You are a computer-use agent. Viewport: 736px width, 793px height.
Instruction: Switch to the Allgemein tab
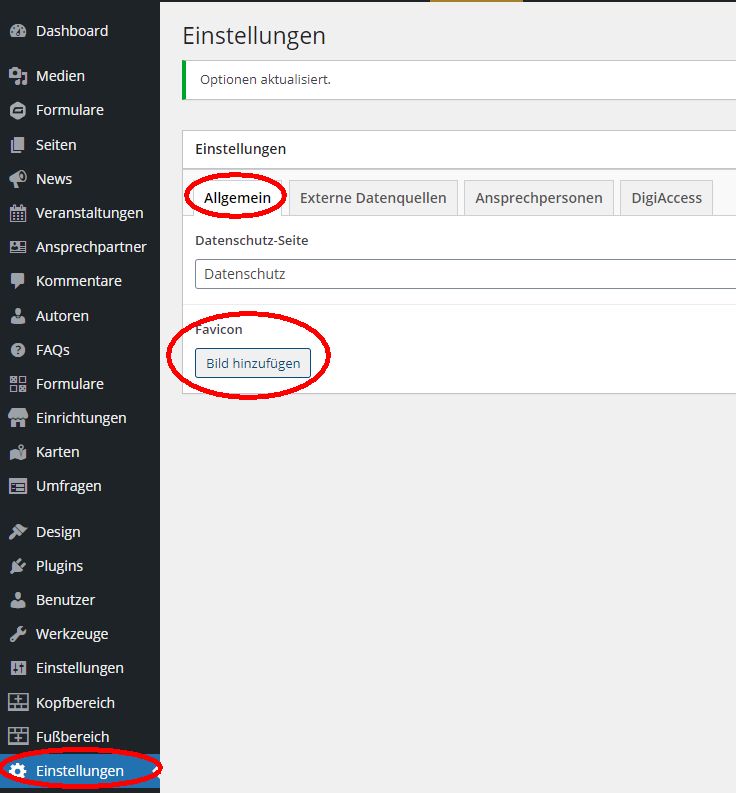tap(237, 198)
